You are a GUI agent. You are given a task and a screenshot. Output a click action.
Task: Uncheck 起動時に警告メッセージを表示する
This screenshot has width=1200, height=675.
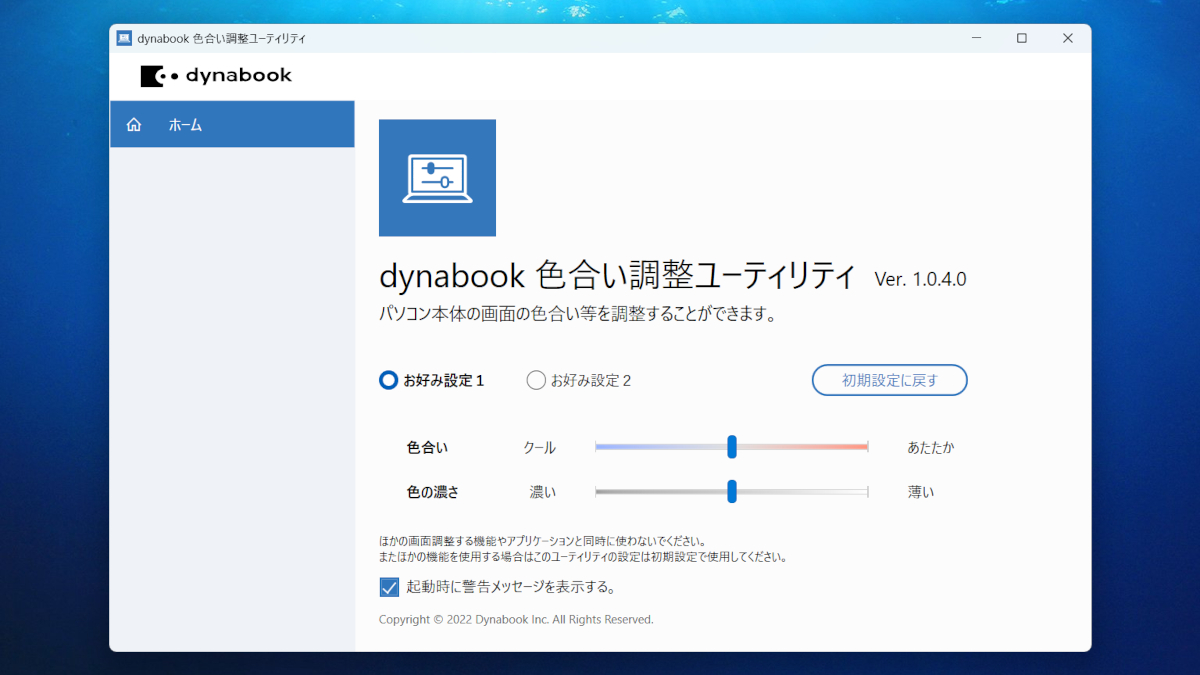(389, 587)
